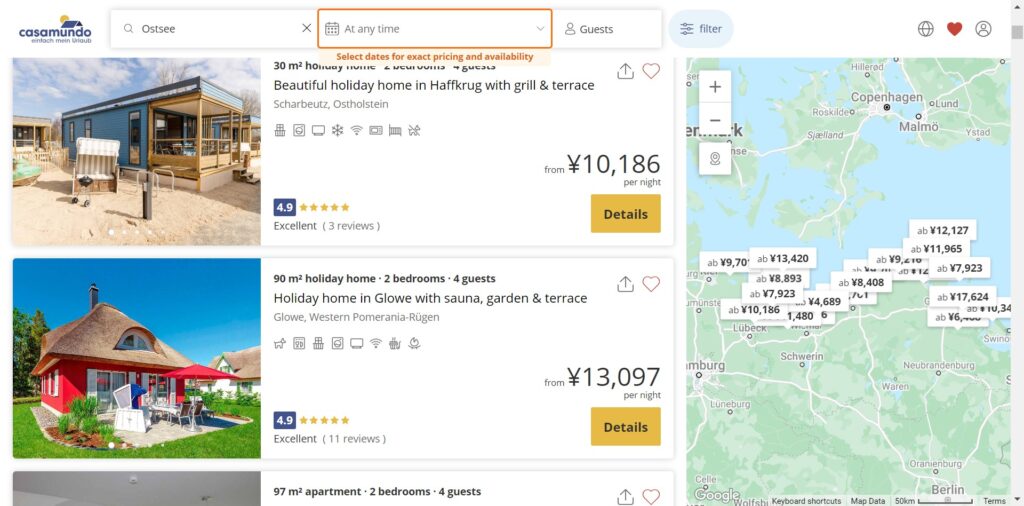The image size is (1024, 506).
Task: Share the Haffkrug holiday home listing
Action: click(625, 72)
